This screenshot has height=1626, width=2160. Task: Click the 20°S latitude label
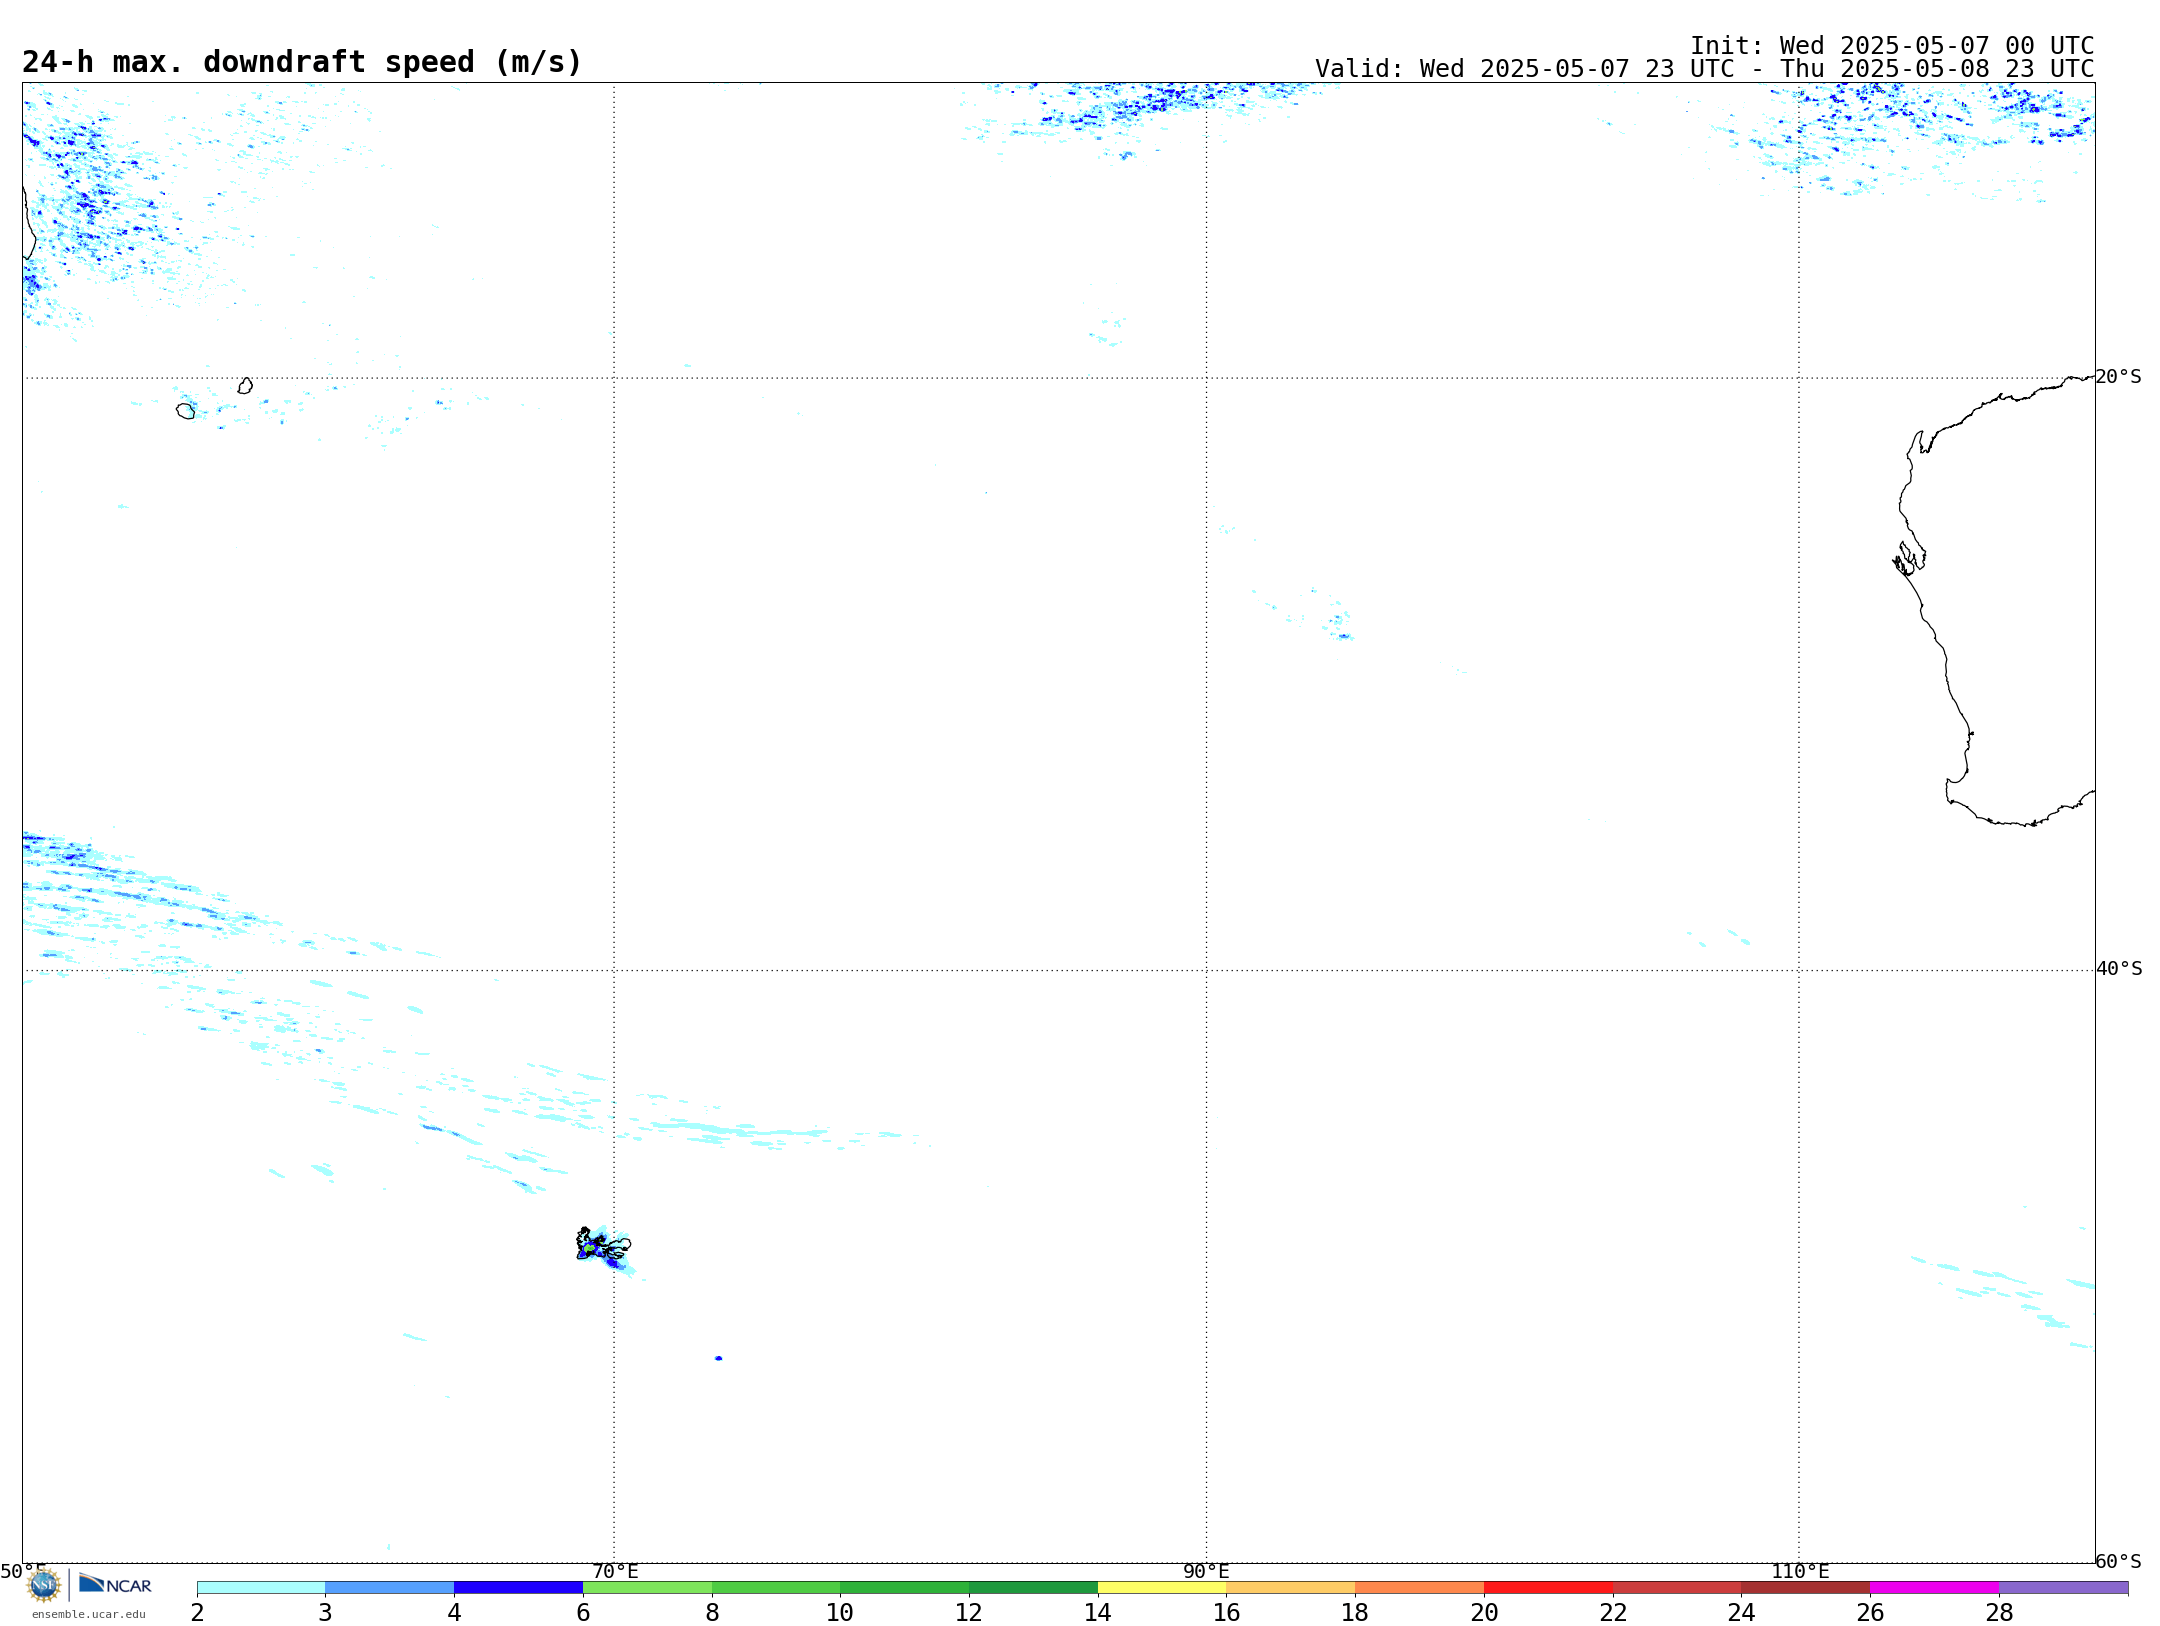pyautogui.click(x=2119, y=377)
